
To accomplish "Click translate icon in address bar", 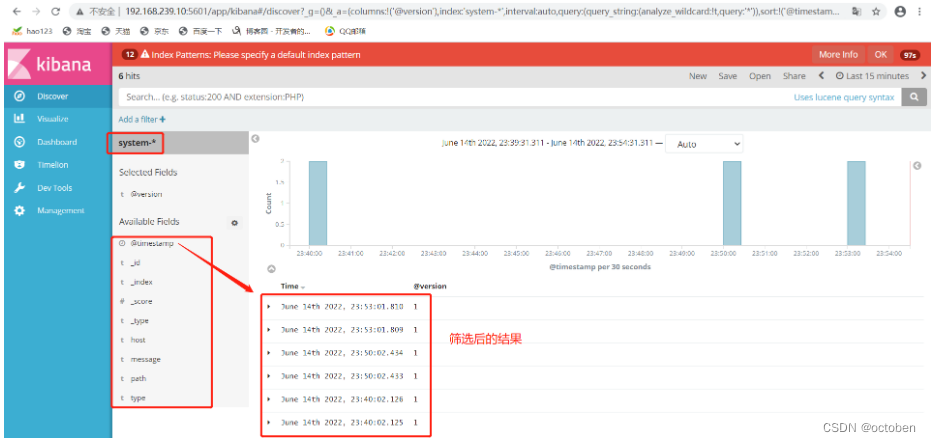I will tap(856, 11).
